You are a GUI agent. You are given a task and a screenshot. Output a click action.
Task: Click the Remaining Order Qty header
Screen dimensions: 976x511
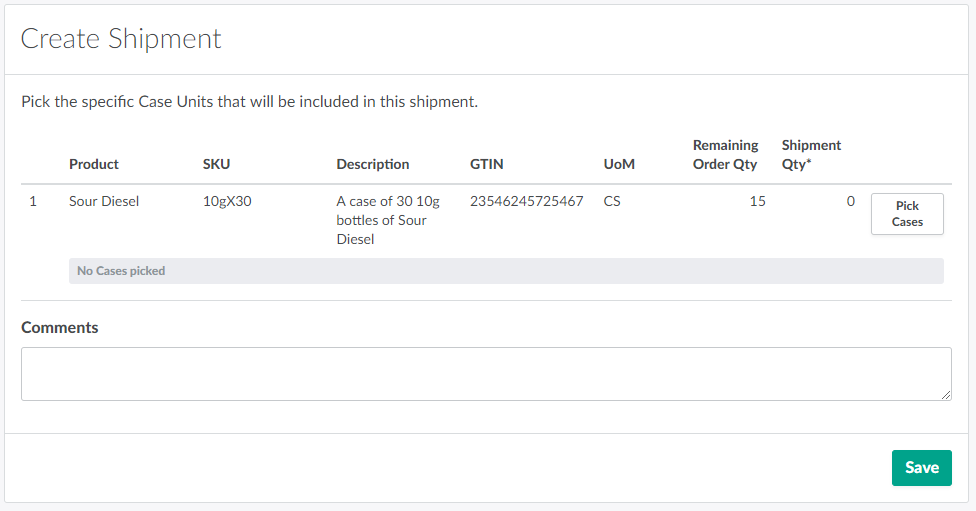pyautogui.click(x=726, y=155)
